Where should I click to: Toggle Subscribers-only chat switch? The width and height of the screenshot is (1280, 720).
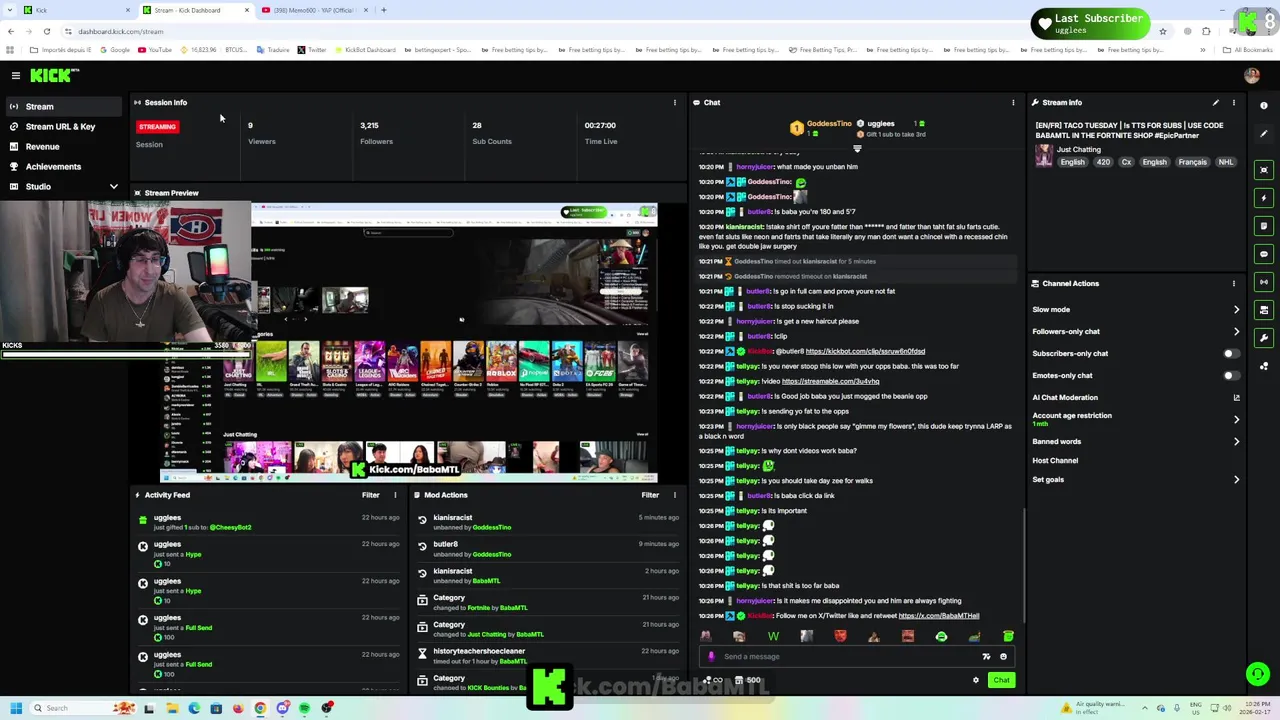pyautogui.click(x=1231, y=353)
